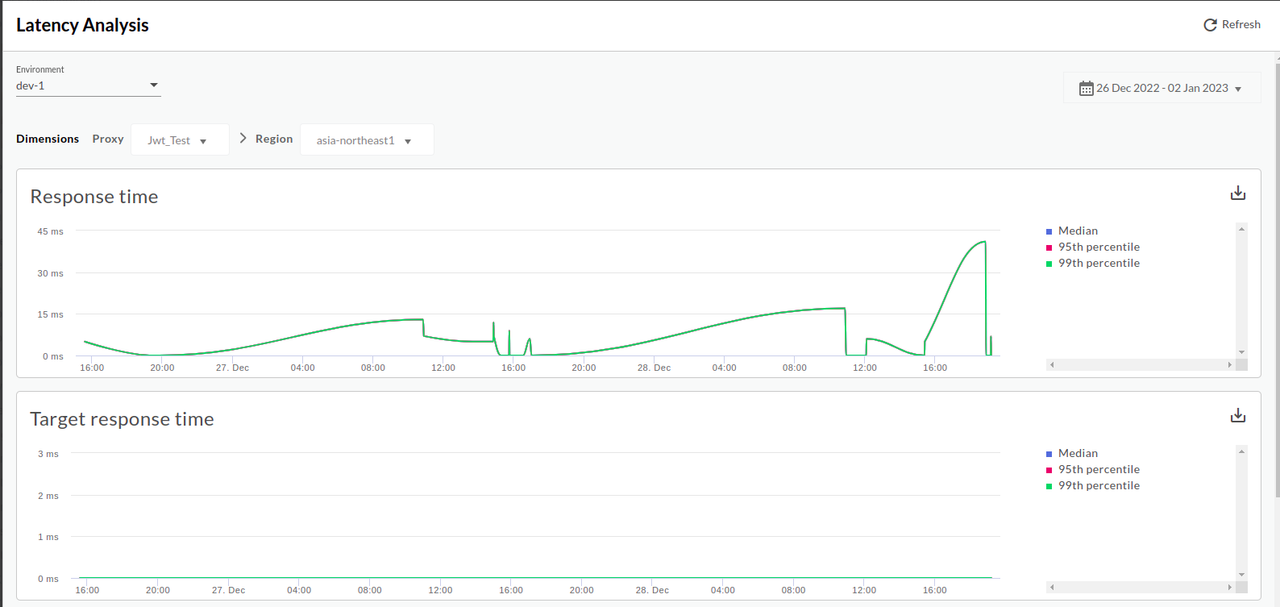Open the Proxy Jwt_Test dropdown
1280x607 pixels.
click(180, 140)
